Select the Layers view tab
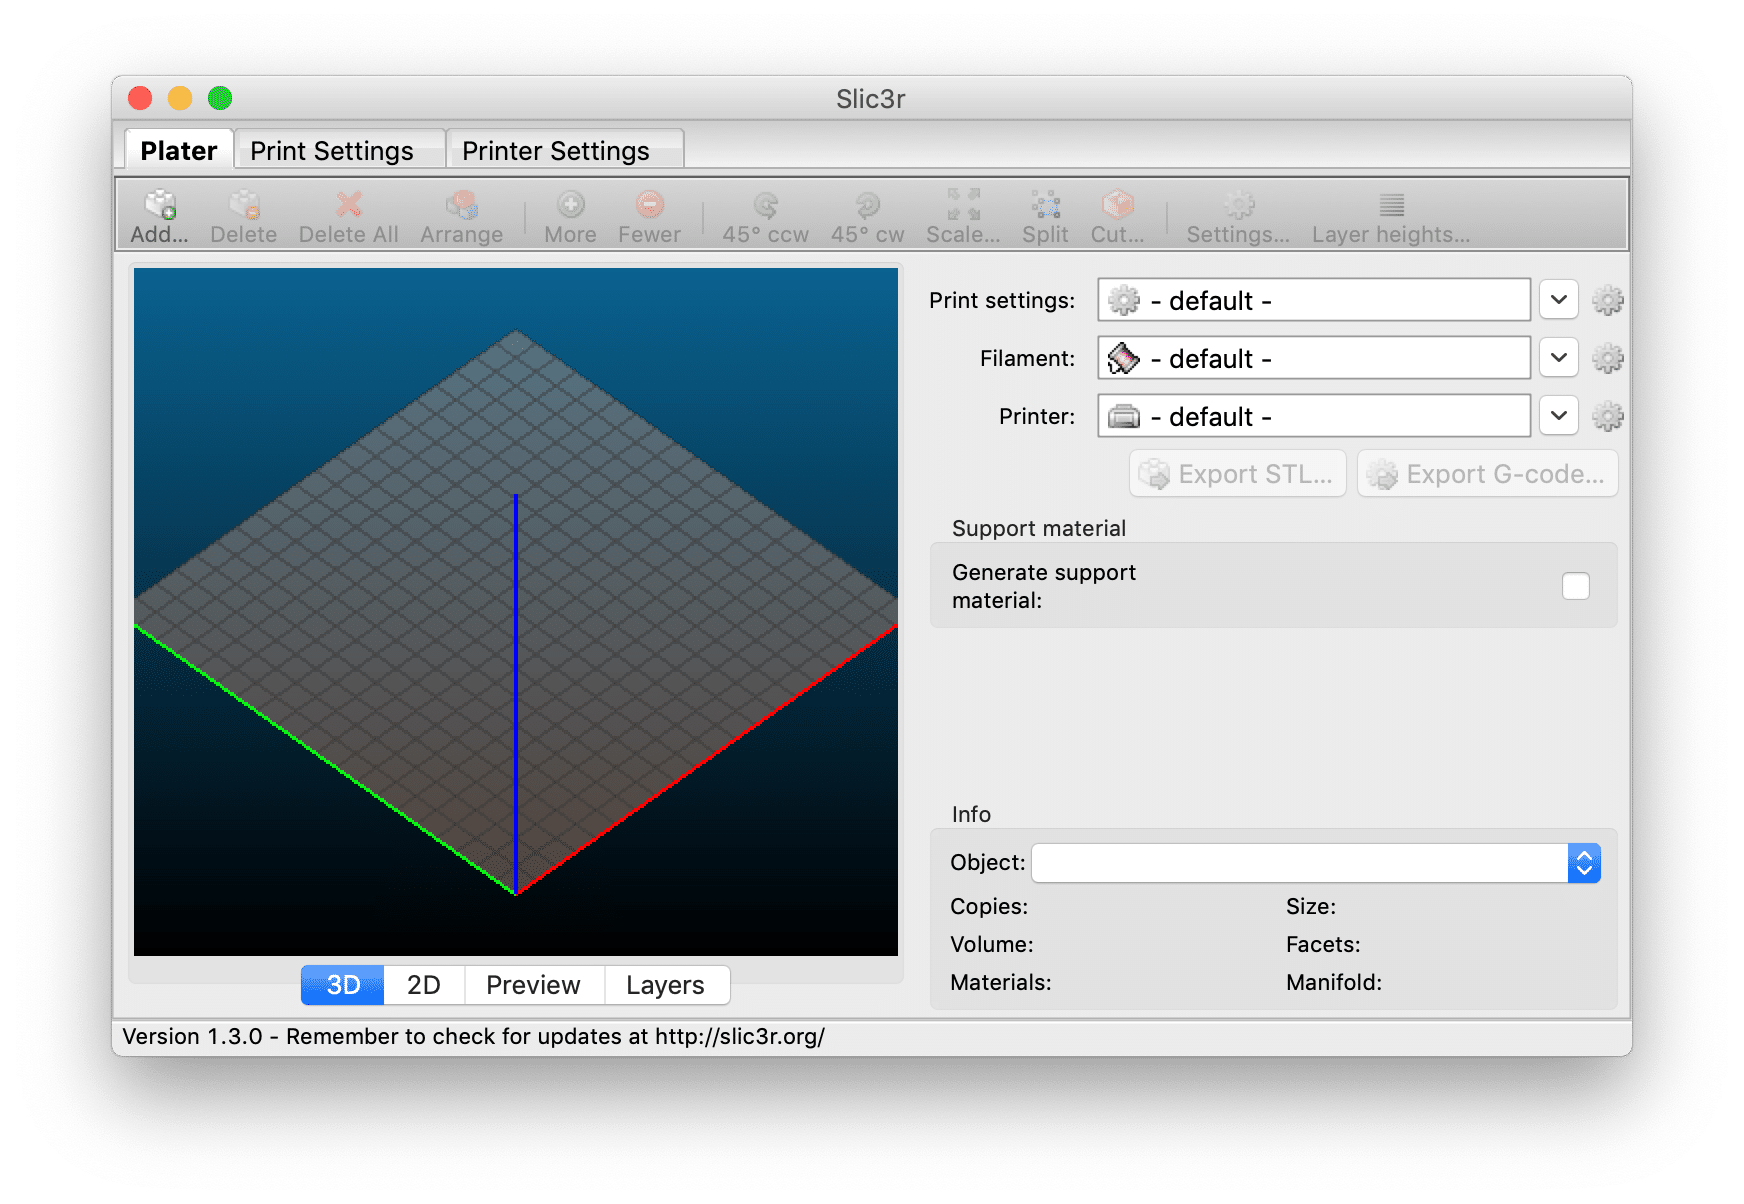 point(666,985)
